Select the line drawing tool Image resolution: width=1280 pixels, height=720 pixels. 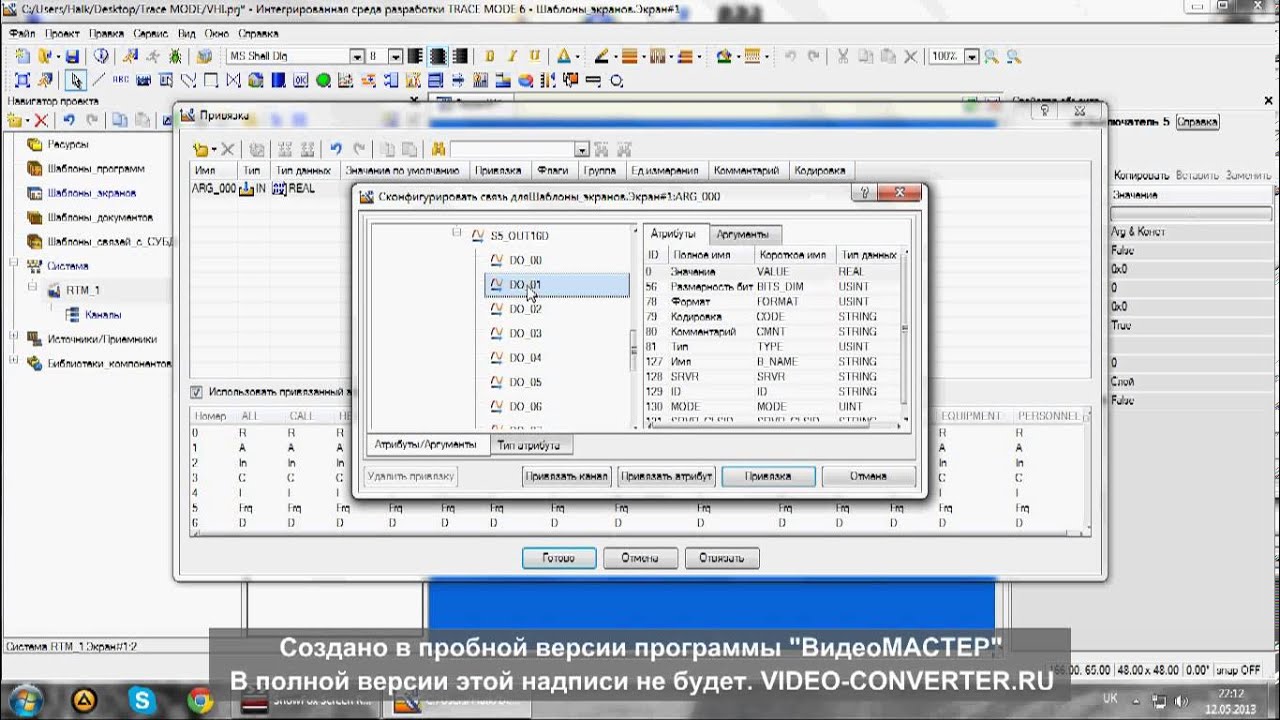tap(99, 80)
